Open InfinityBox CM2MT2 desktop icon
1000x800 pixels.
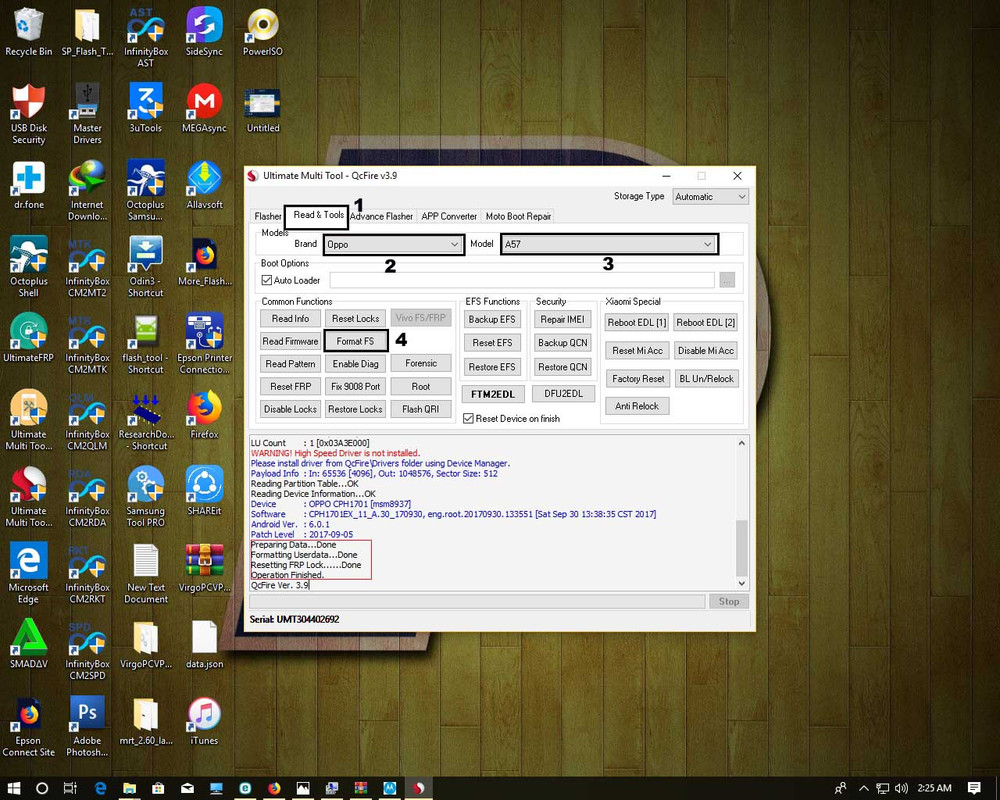coord(87,267)
